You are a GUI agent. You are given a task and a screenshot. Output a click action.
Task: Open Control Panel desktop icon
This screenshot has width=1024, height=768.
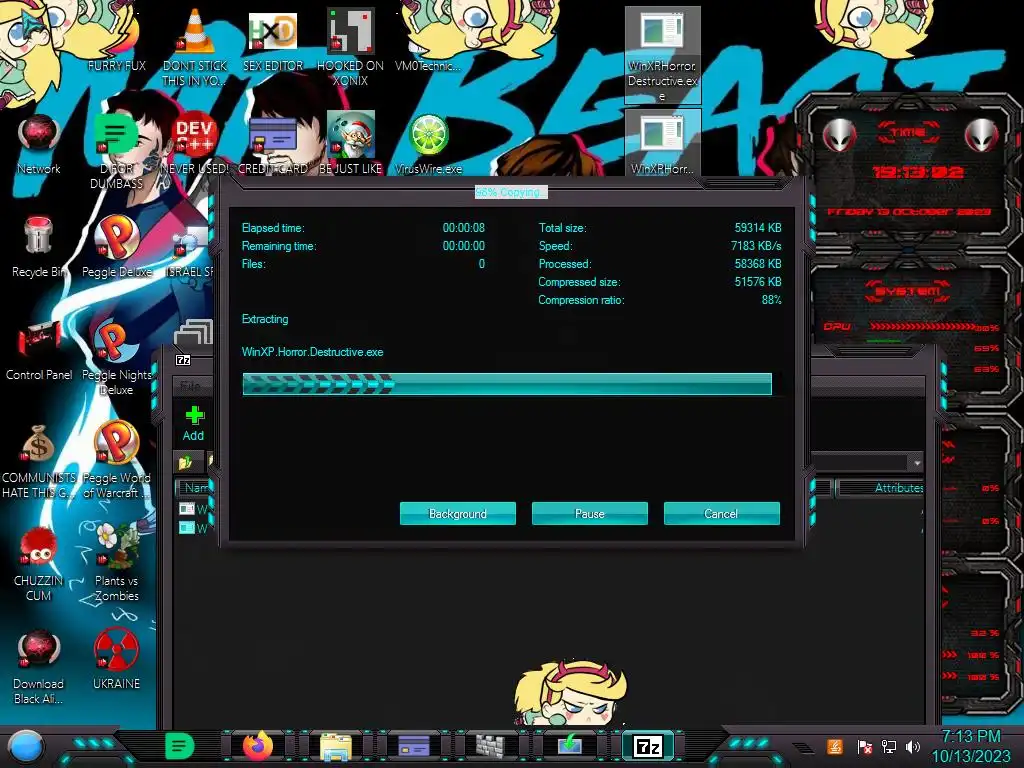tap(39, 350)
